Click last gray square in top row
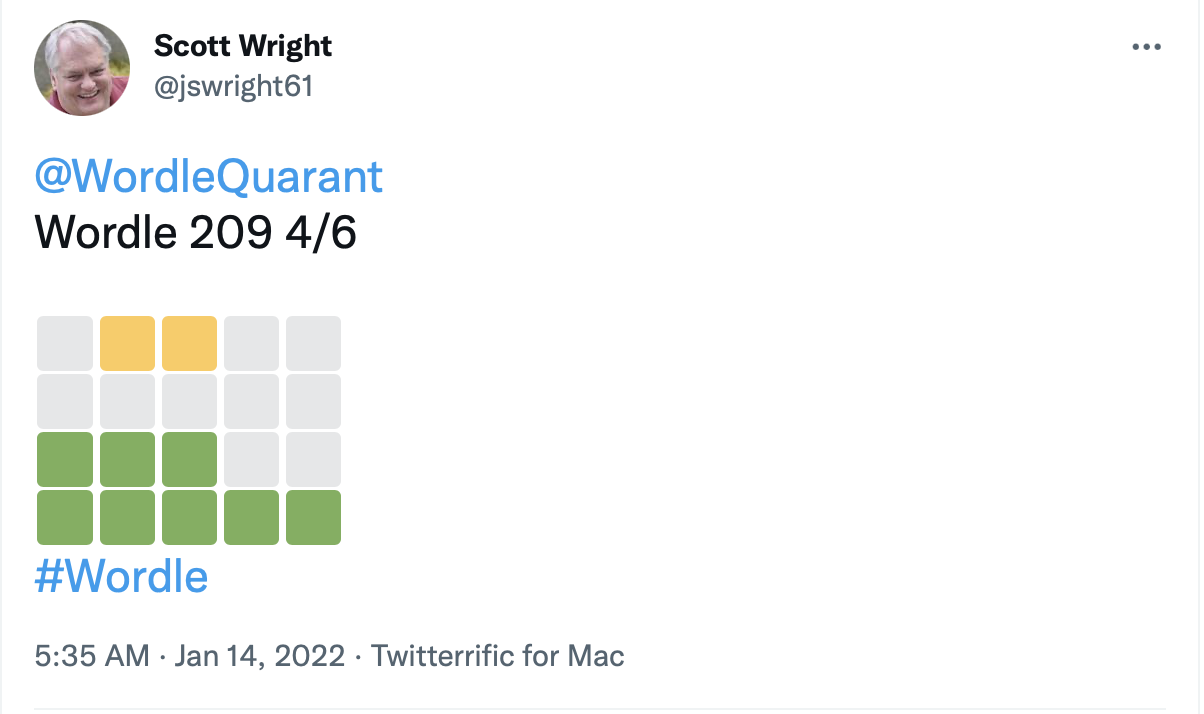Screen dimensions: 1204x714 tap(313, 344)
